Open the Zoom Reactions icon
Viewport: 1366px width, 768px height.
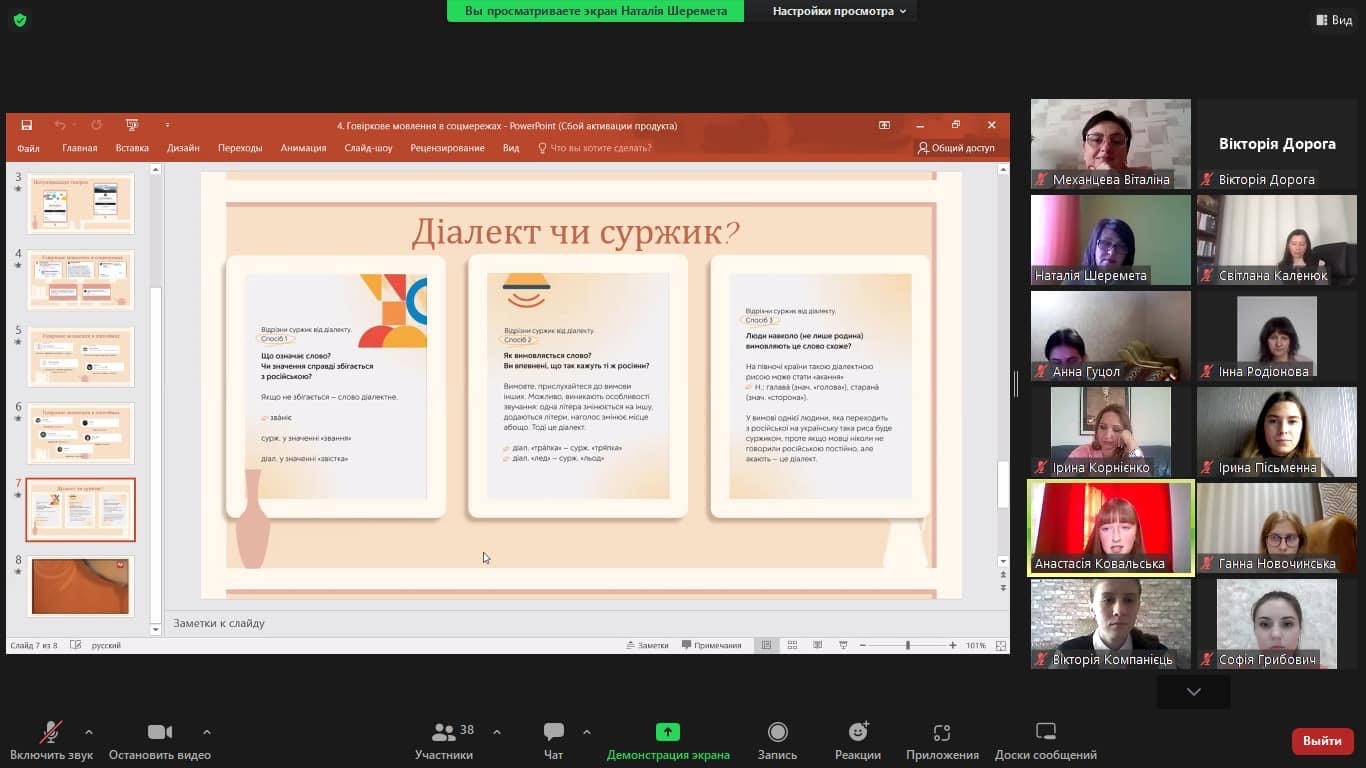coord(857,733)
